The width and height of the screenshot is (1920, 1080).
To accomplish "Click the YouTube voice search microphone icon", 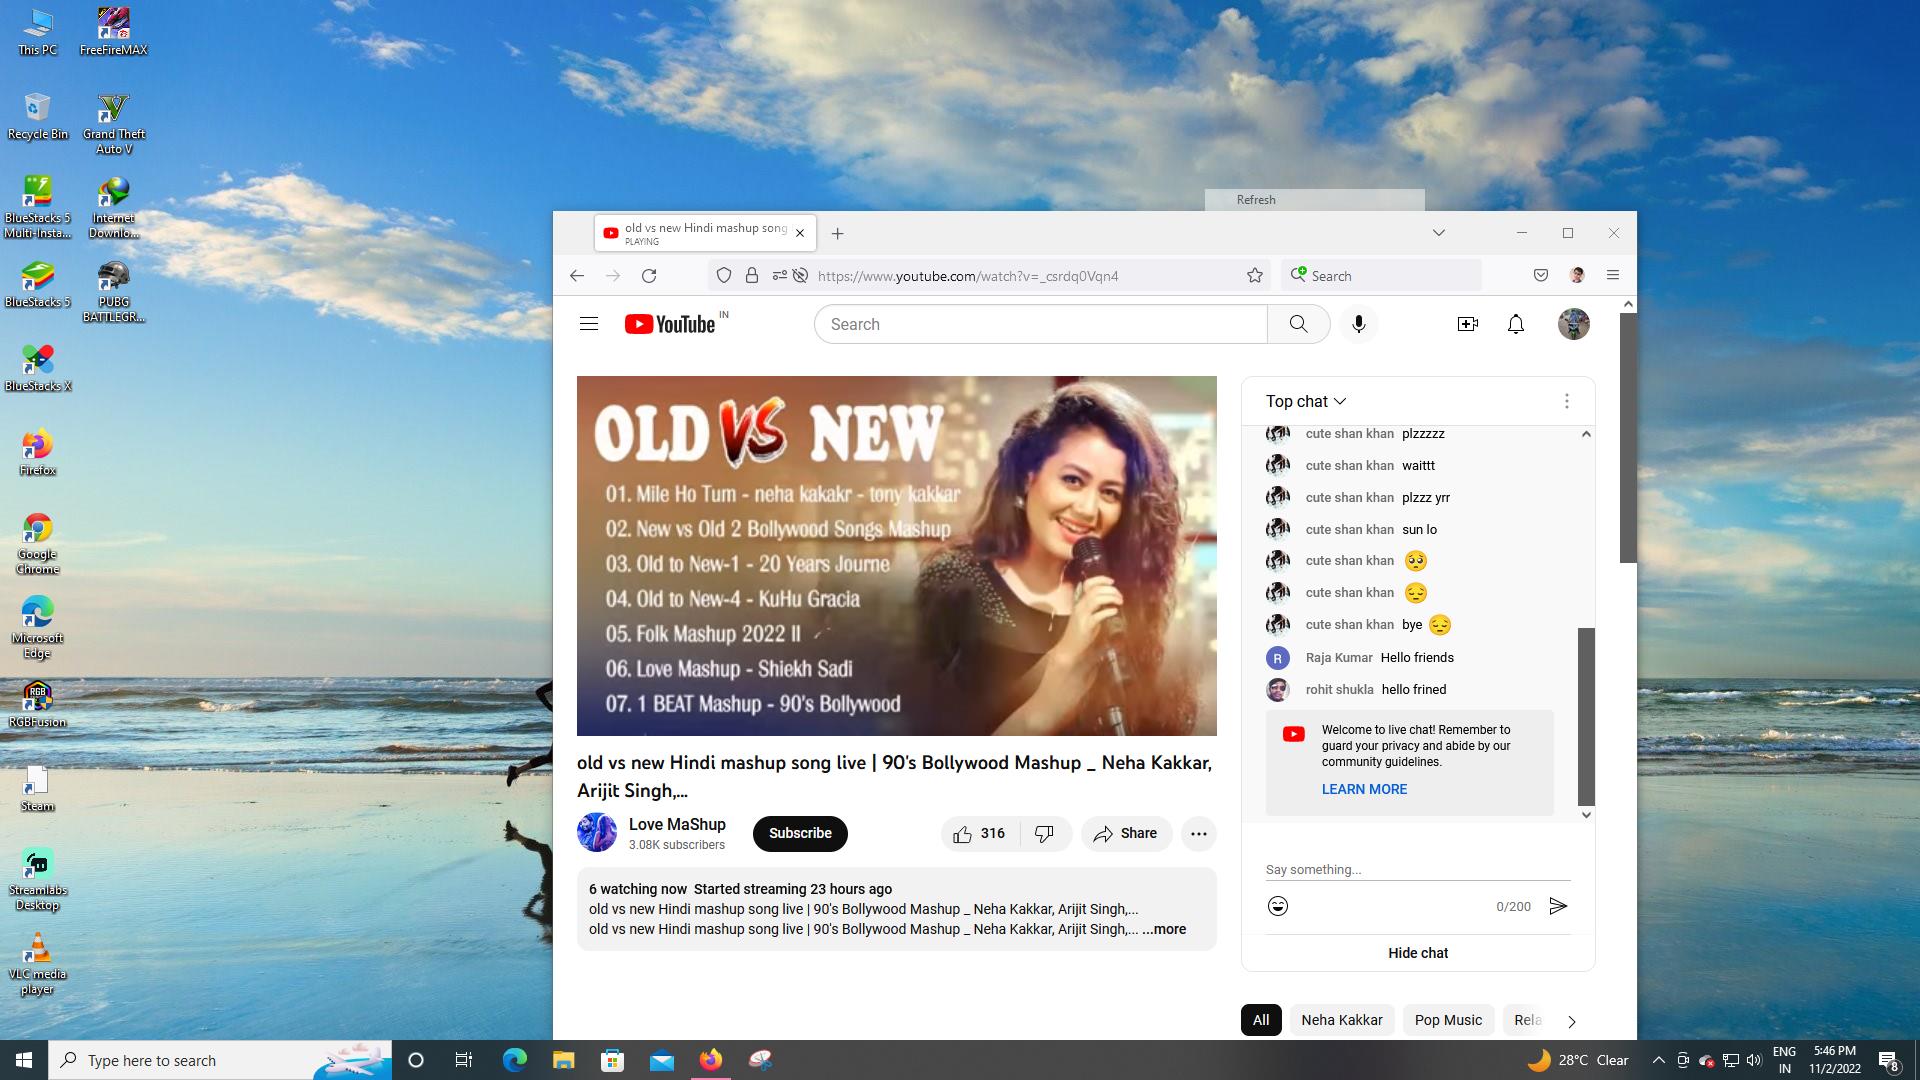I will coord(1358,324).
